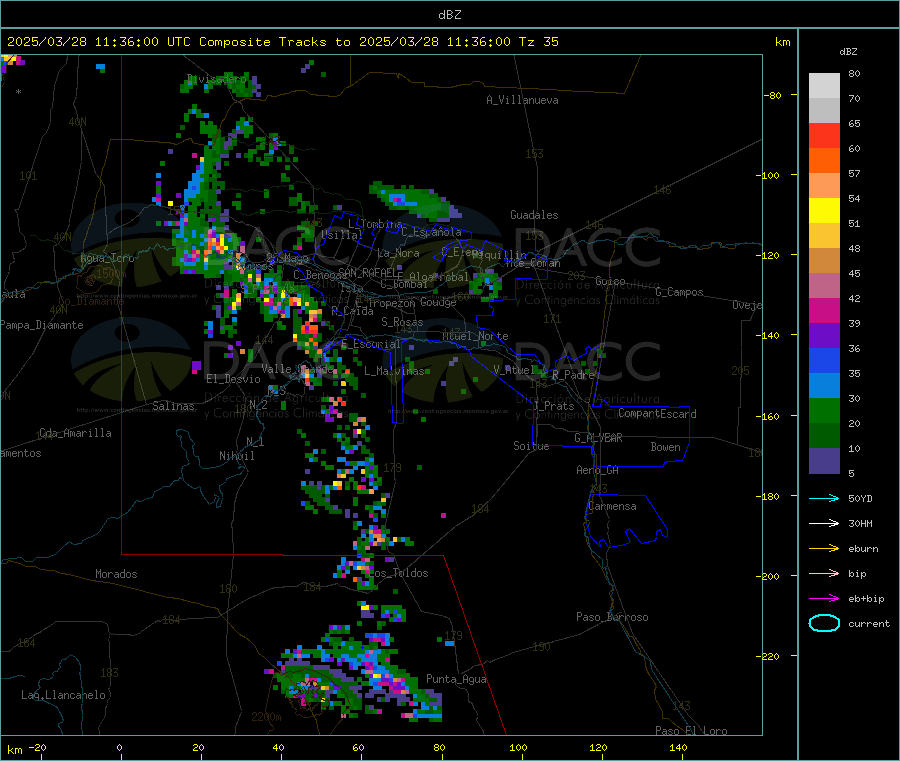Click the 'Divisadero' map label
The image size is (900, 761).
tap(217, 79)
